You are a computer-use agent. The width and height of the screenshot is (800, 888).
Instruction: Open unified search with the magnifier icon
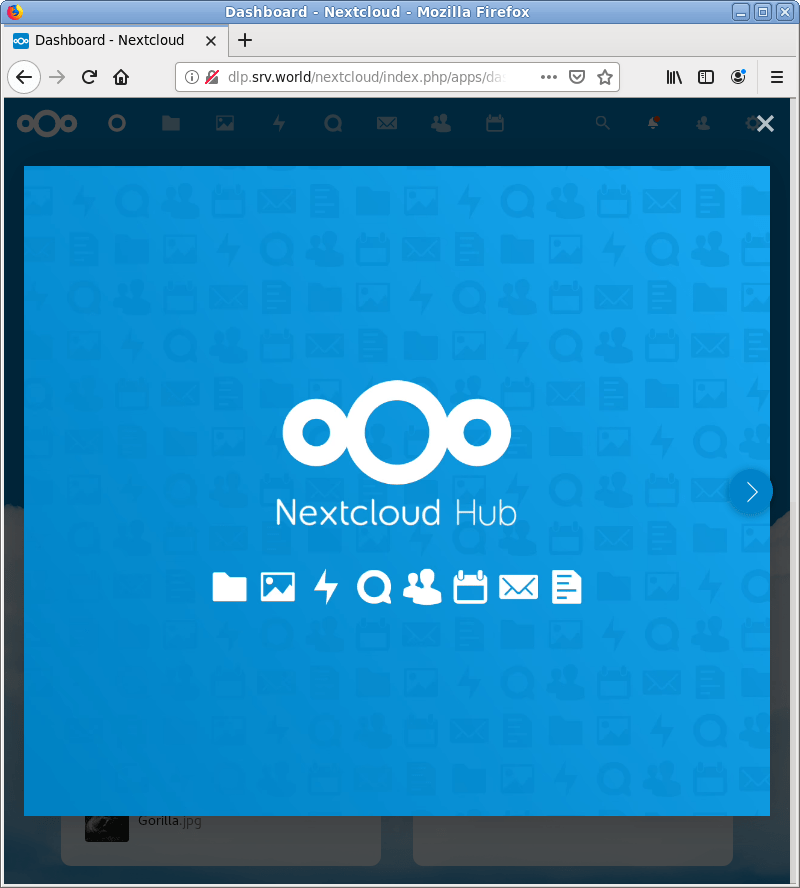pyautogui.click(x=602, y=122)
